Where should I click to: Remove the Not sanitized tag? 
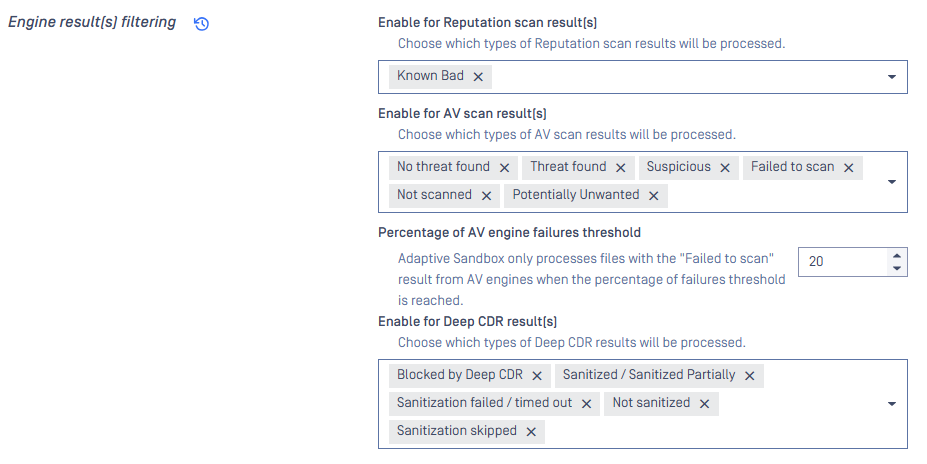(x=705, y=404)
